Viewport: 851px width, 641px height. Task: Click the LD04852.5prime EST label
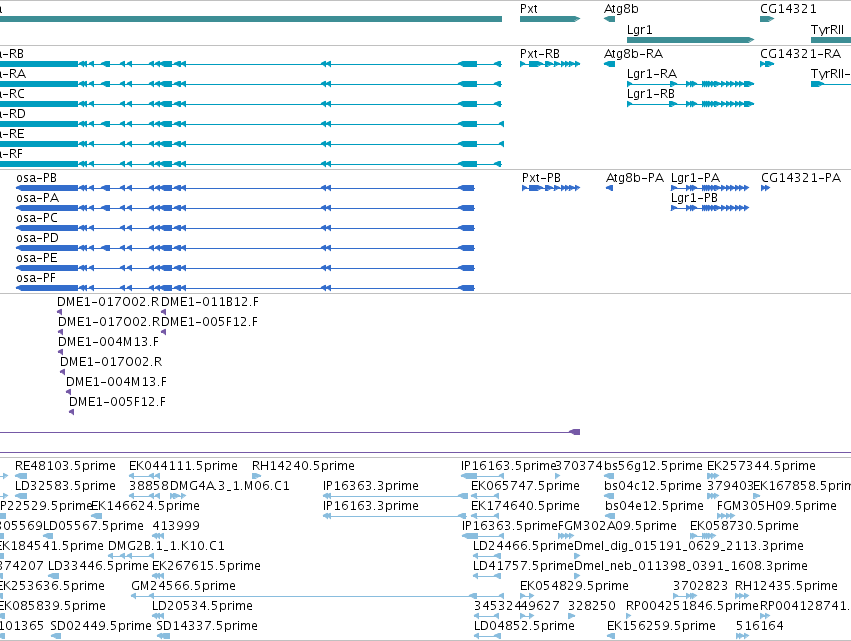tap(524, 626)
